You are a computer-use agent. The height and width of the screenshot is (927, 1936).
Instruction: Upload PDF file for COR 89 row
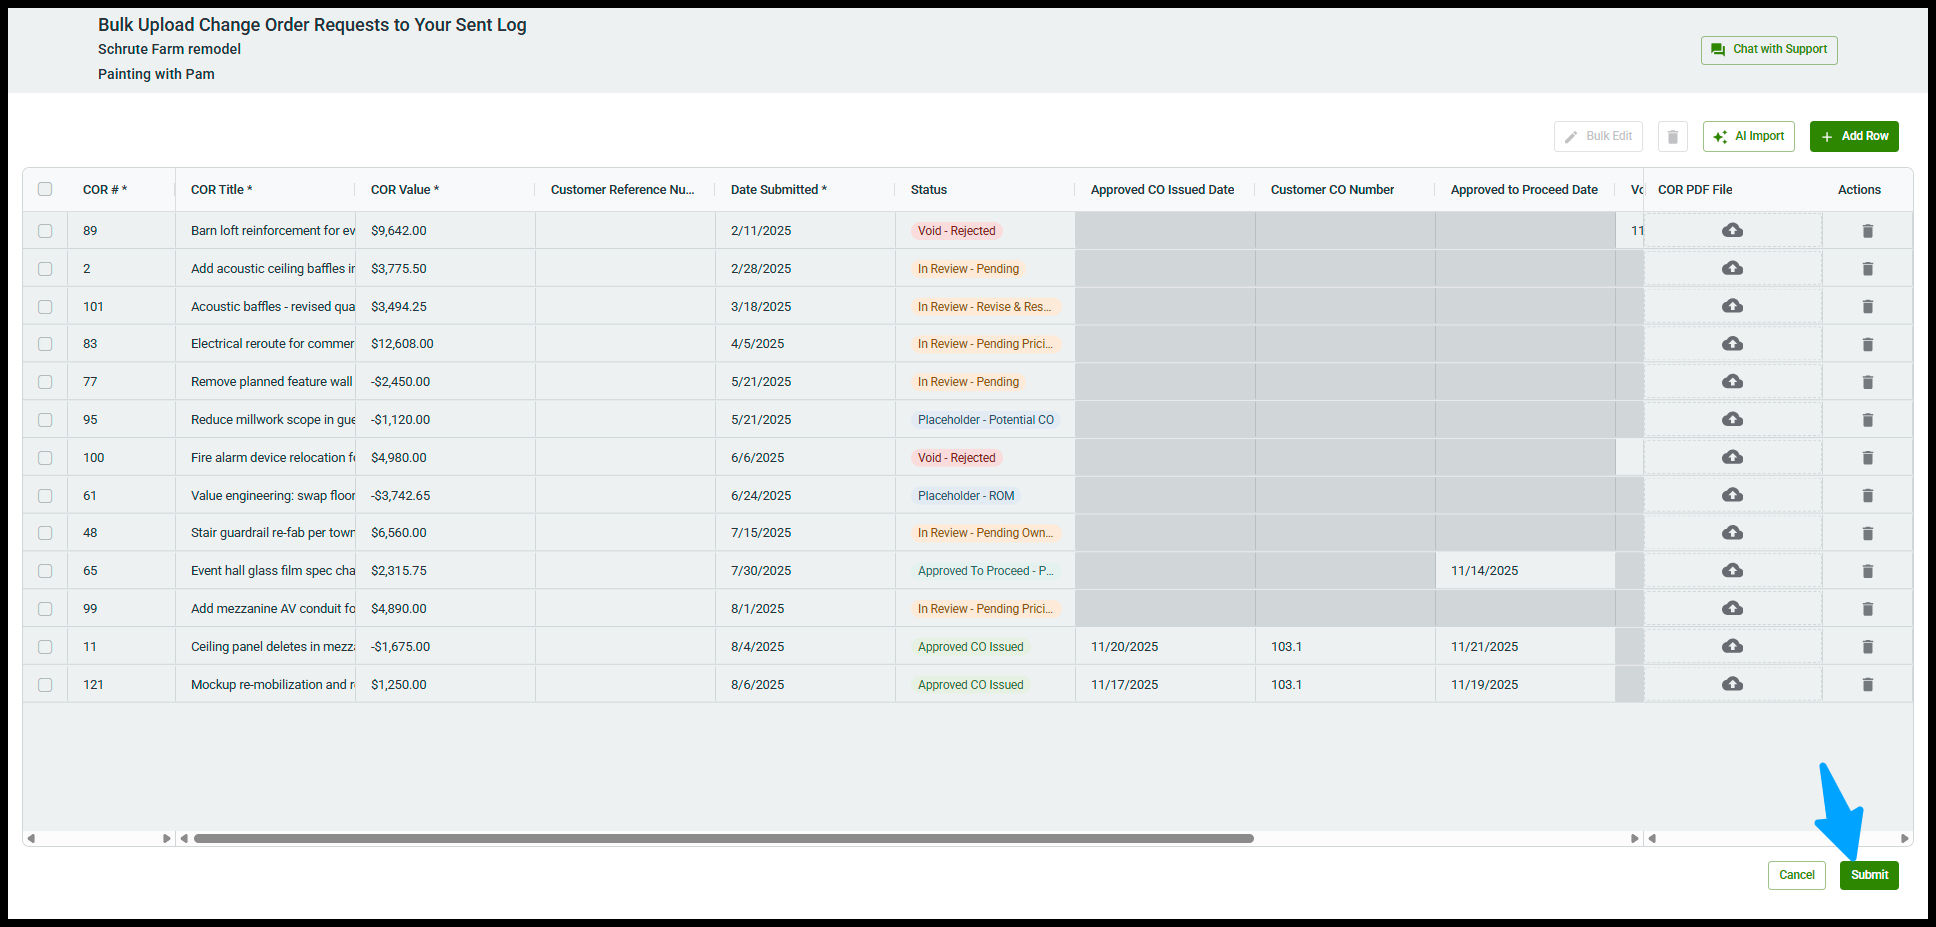(x=1732, y=231)
